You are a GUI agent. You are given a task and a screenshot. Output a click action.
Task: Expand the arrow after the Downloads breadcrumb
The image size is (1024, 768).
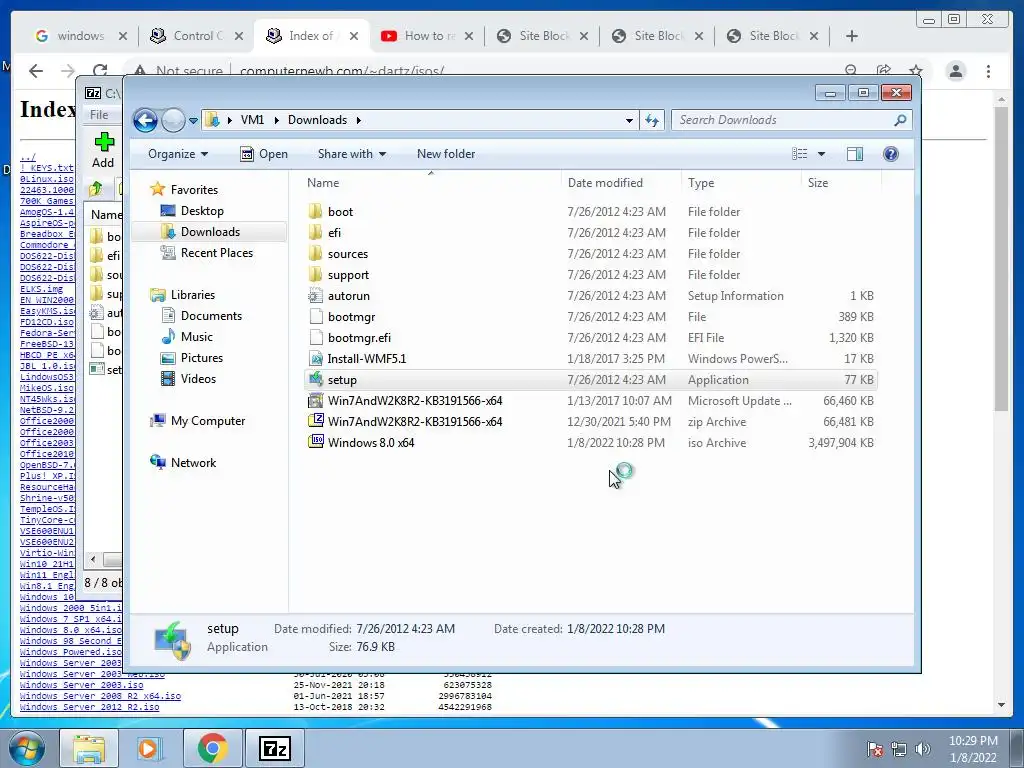359,120
